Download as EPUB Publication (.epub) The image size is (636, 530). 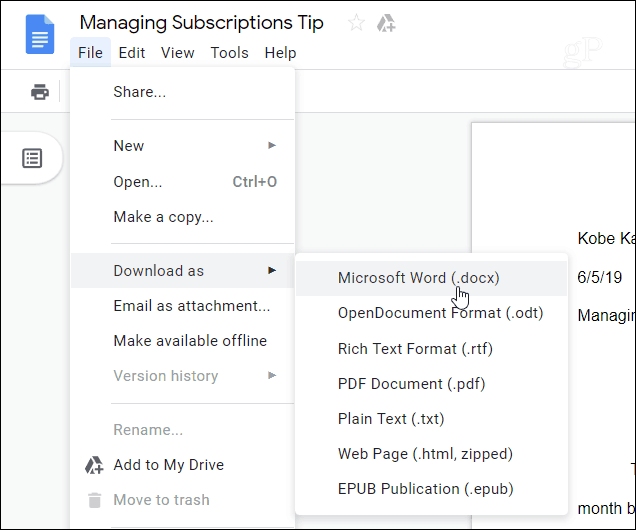click(431, 489)
